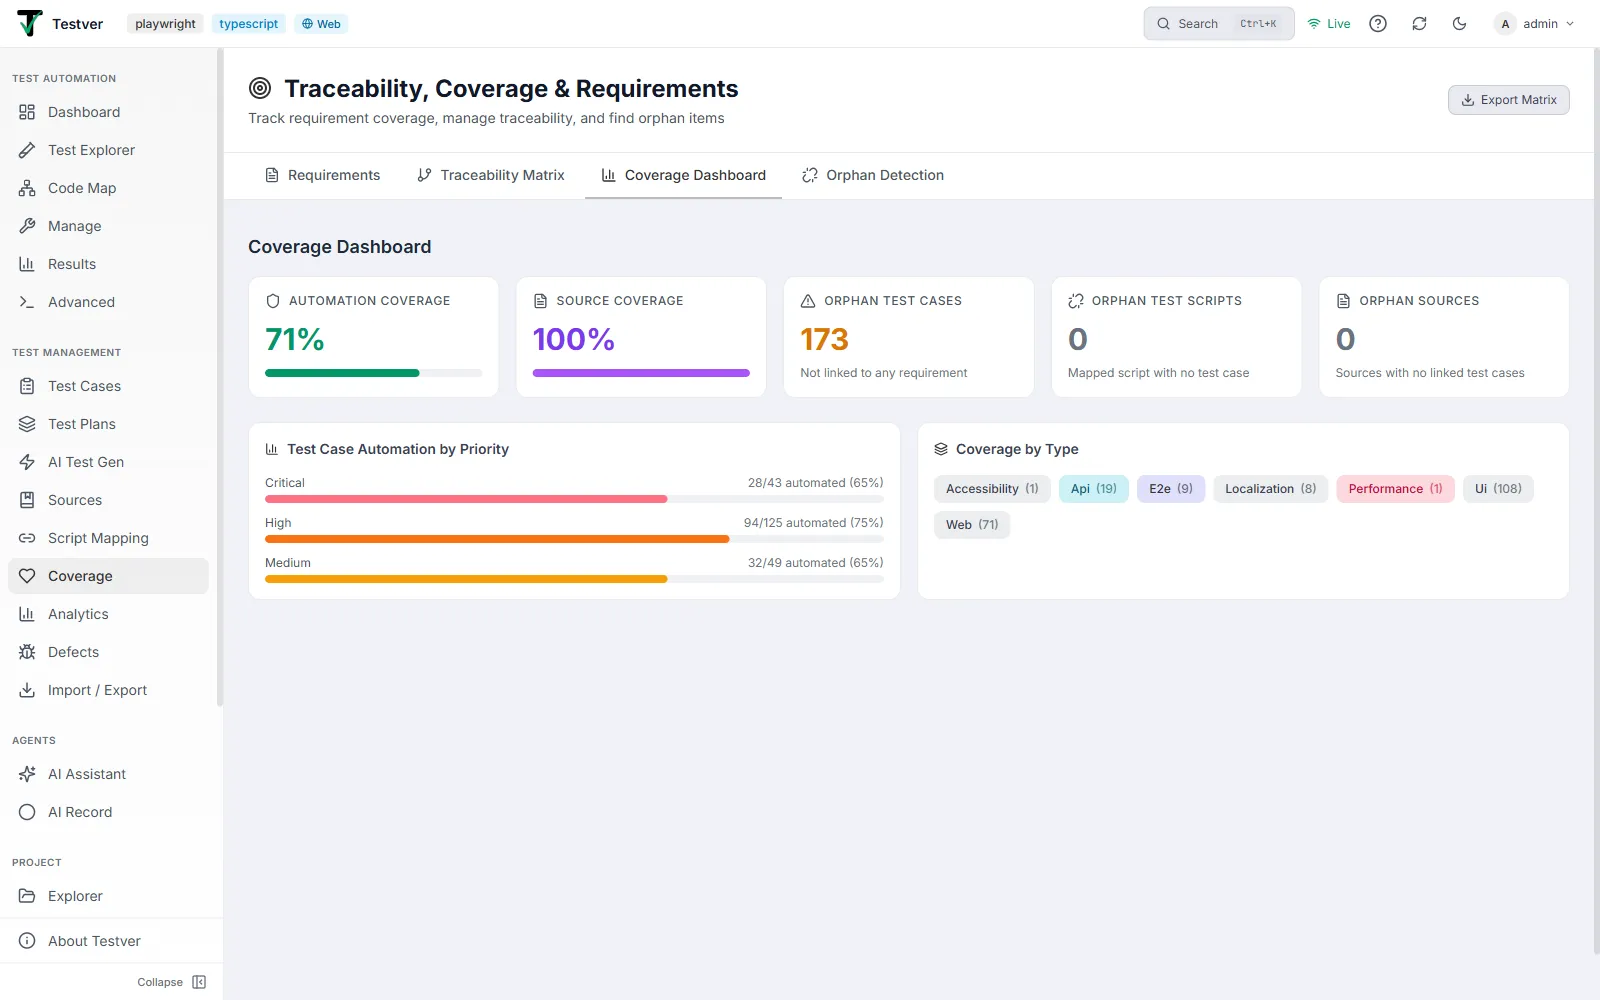This screenshot has height=1000, width=1600.
Task: Select the Api (19) type chip
Action: [1094, 489]
